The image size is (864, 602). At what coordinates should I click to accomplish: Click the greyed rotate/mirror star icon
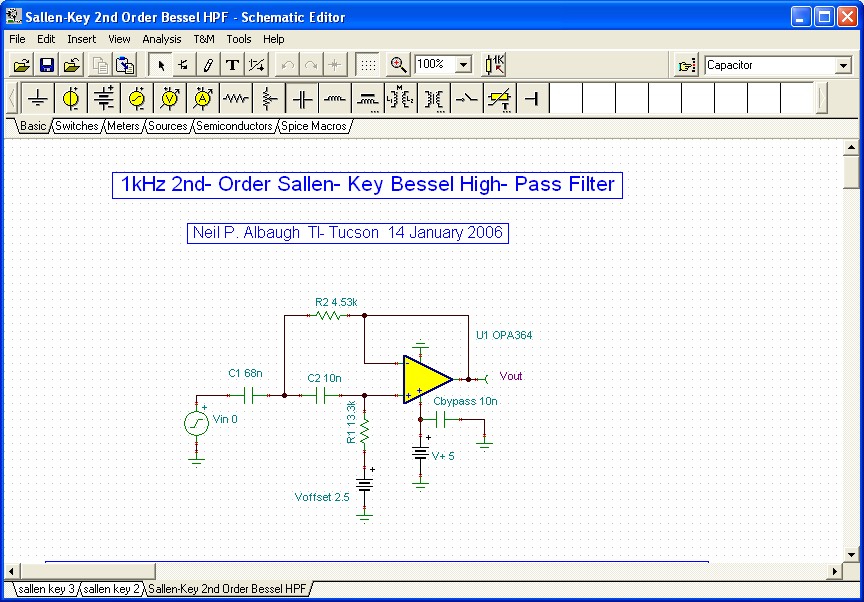pyautogui.click(x=334, y=65)
